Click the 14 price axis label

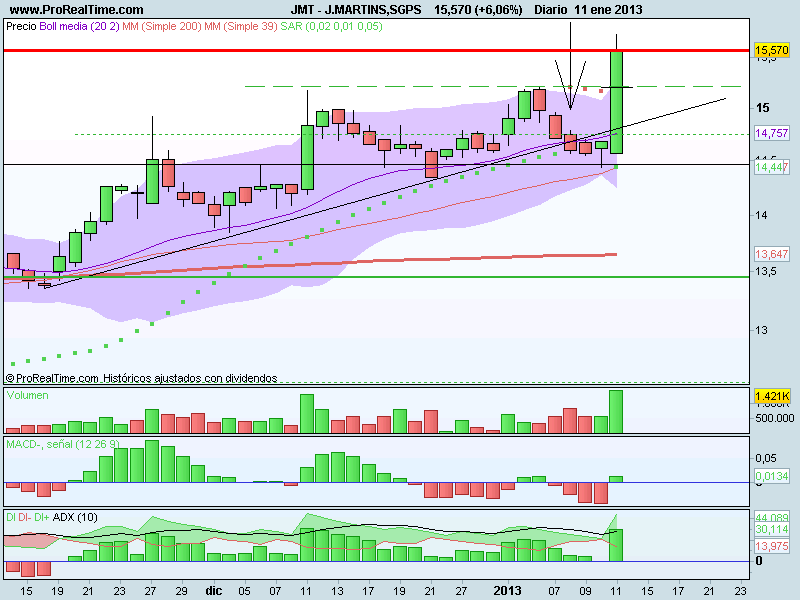tap(761, 215)
